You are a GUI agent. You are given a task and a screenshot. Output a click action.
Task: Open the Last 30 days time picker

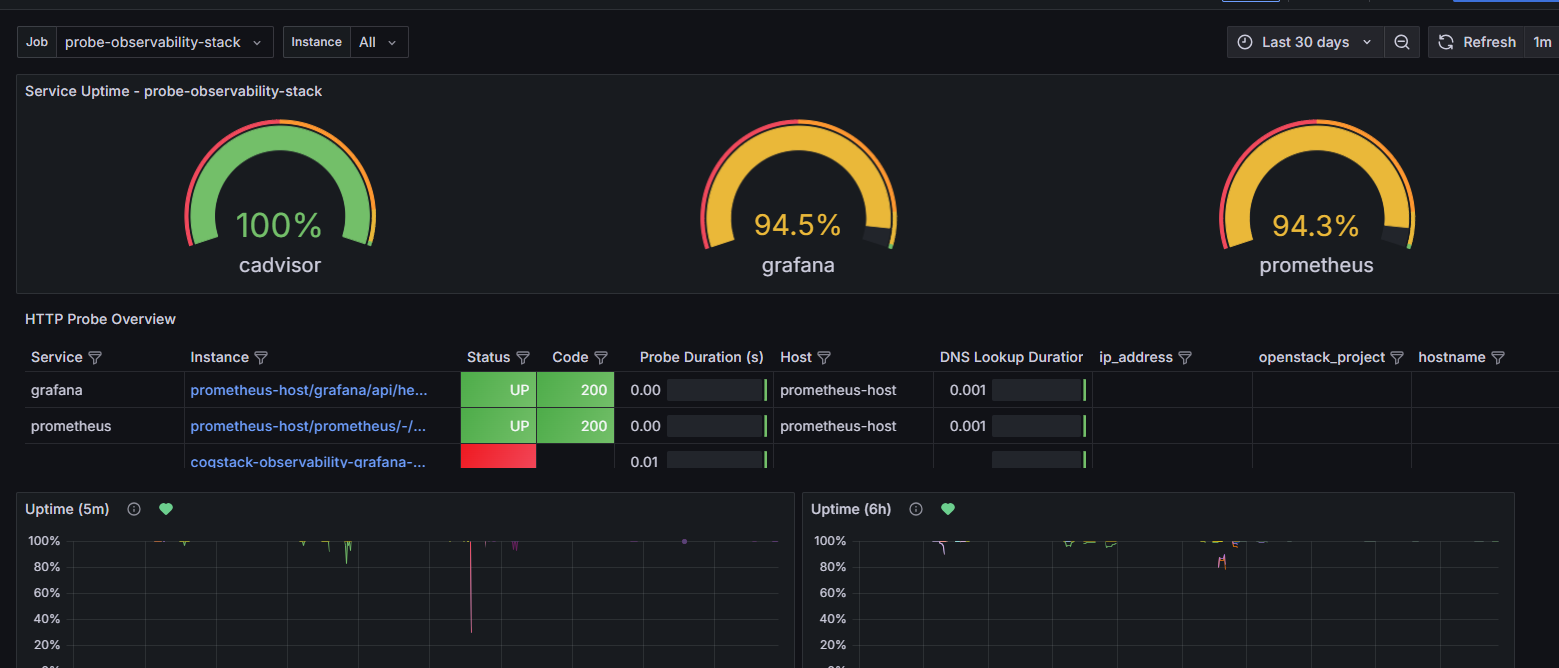[x=1305, y=42]
